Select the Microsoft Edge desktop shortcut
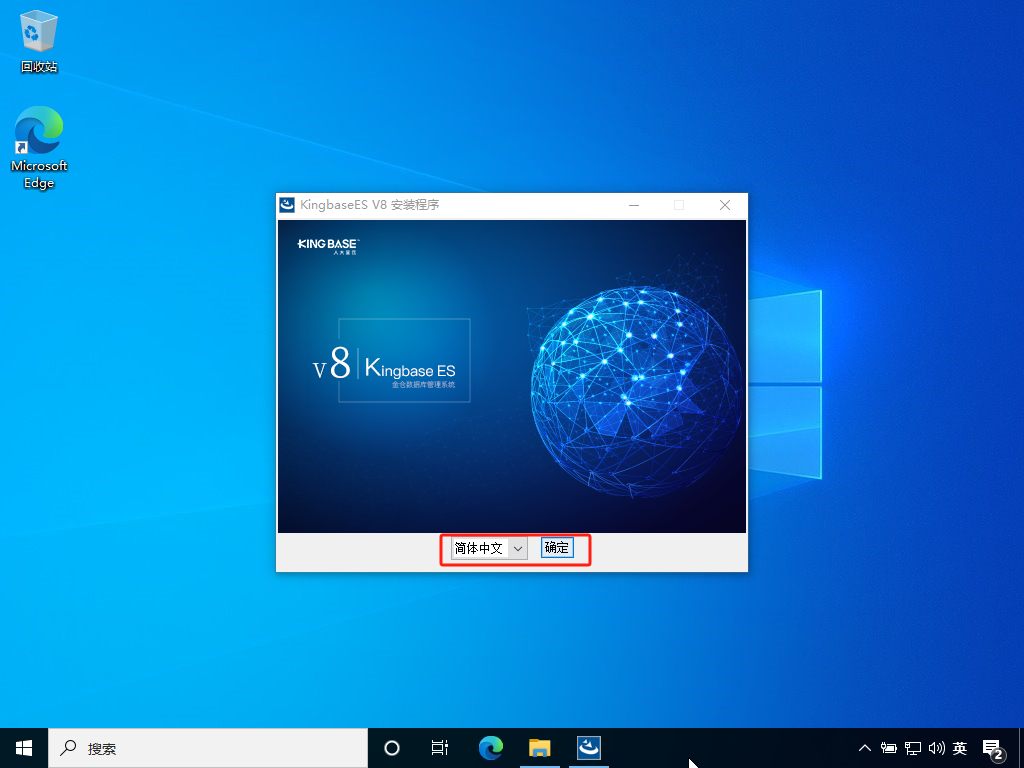 pyautogui.click(x=39, y=148)
